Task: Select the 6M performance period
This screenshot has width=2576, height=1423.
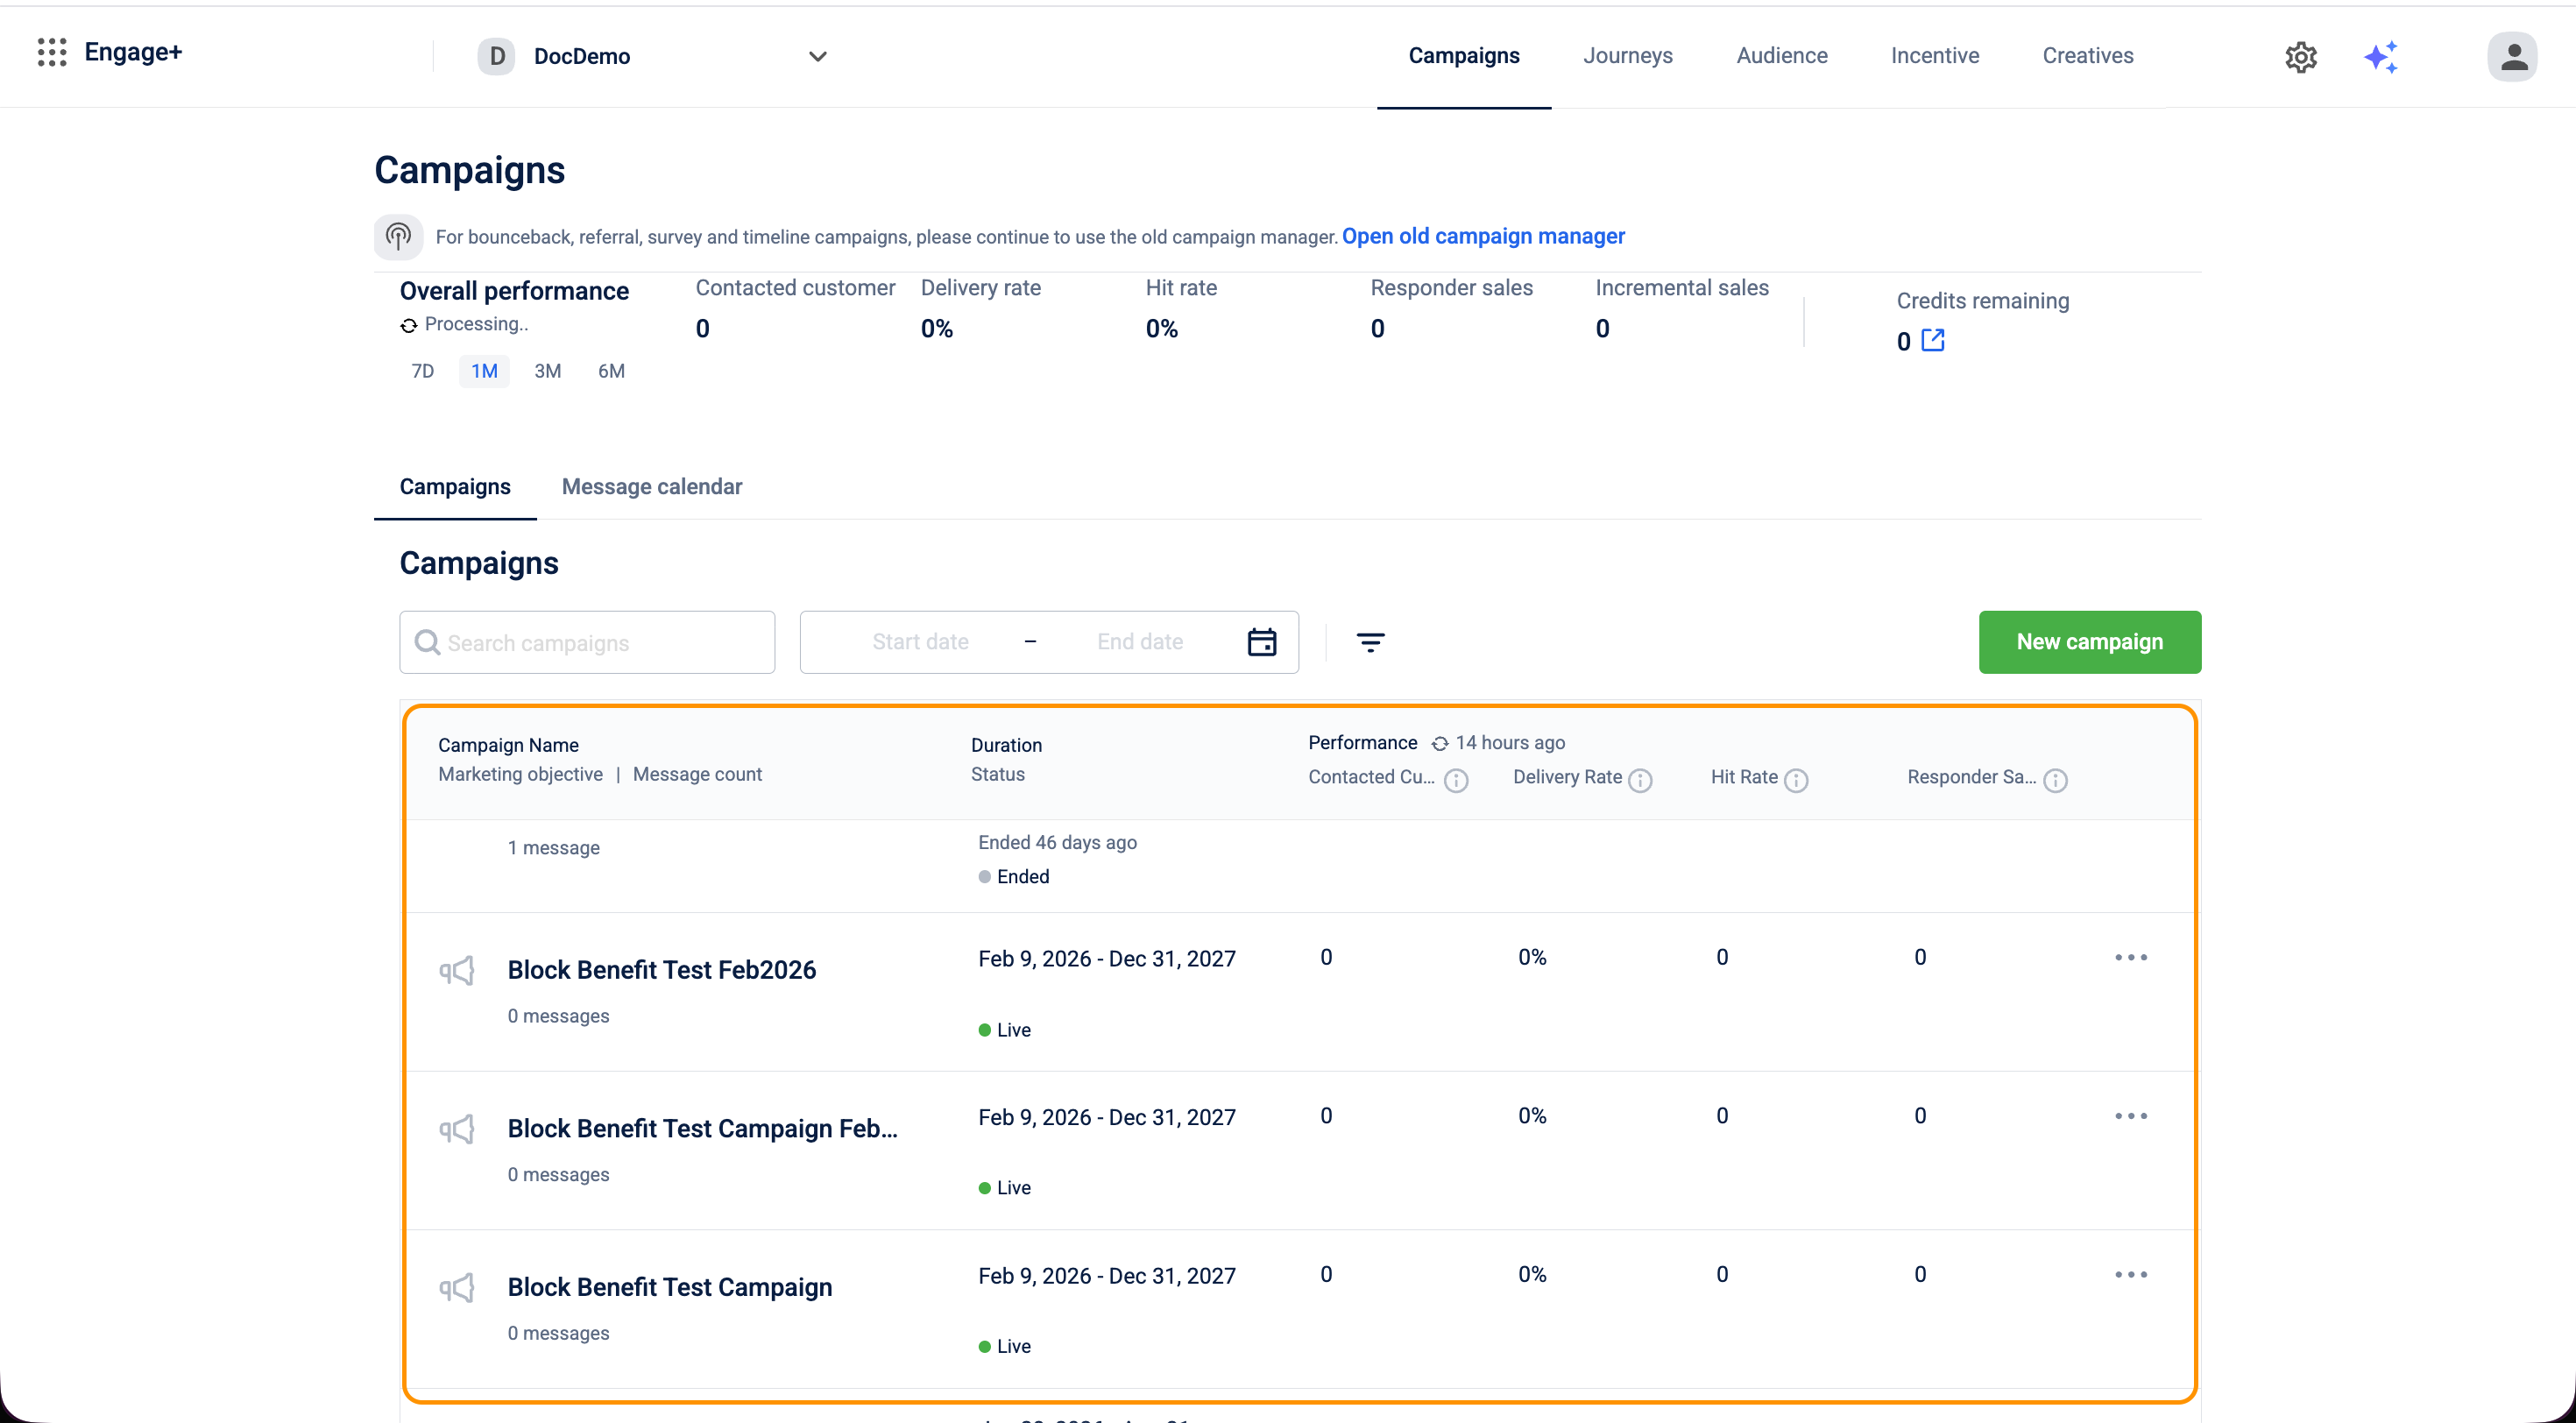Action: [611, 371]
